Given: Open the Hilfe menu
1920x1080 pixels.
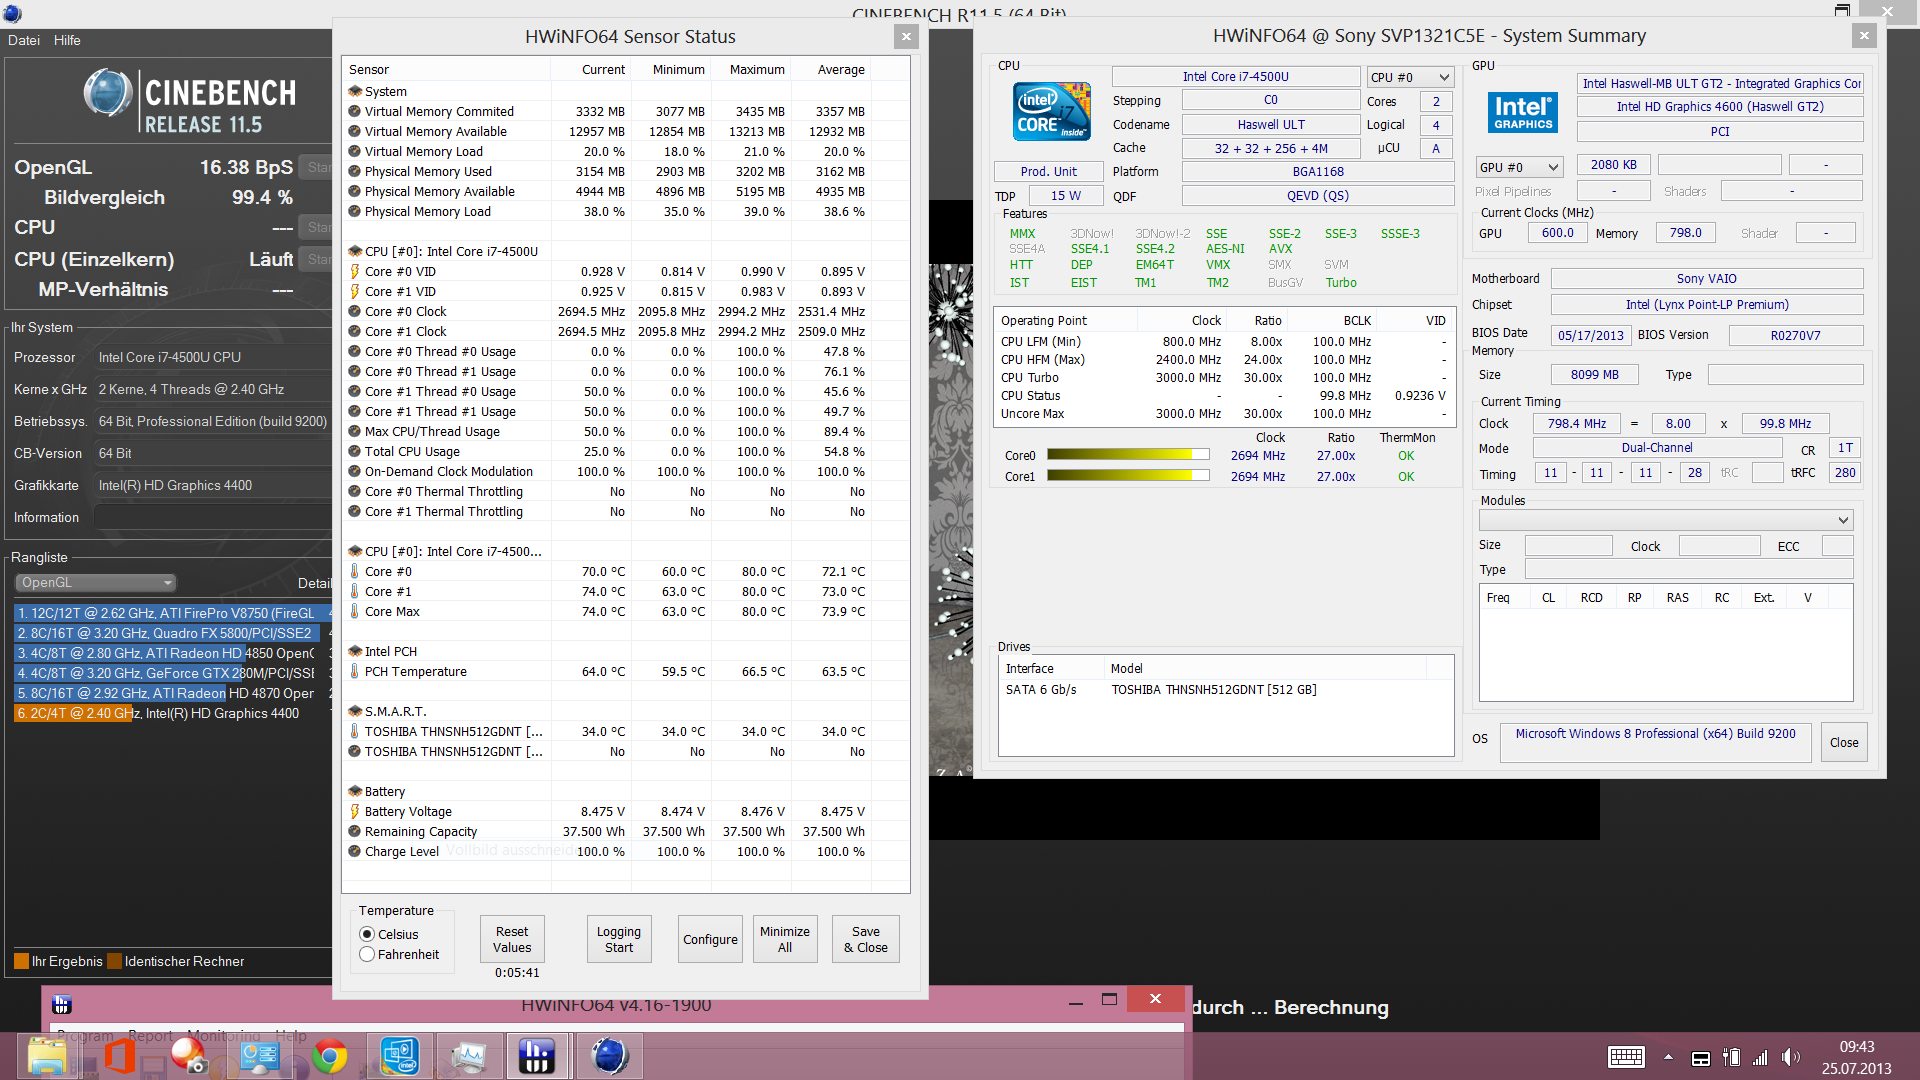Looking at the screenshot, I should tap(67, 40).
